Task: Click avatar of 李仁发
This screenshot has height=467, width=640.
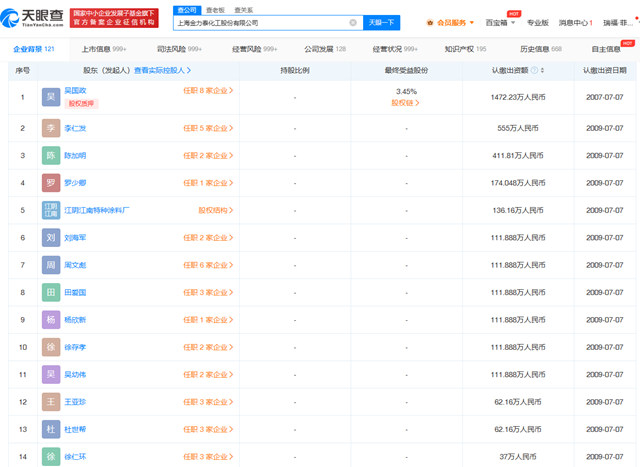Action: 51,128
